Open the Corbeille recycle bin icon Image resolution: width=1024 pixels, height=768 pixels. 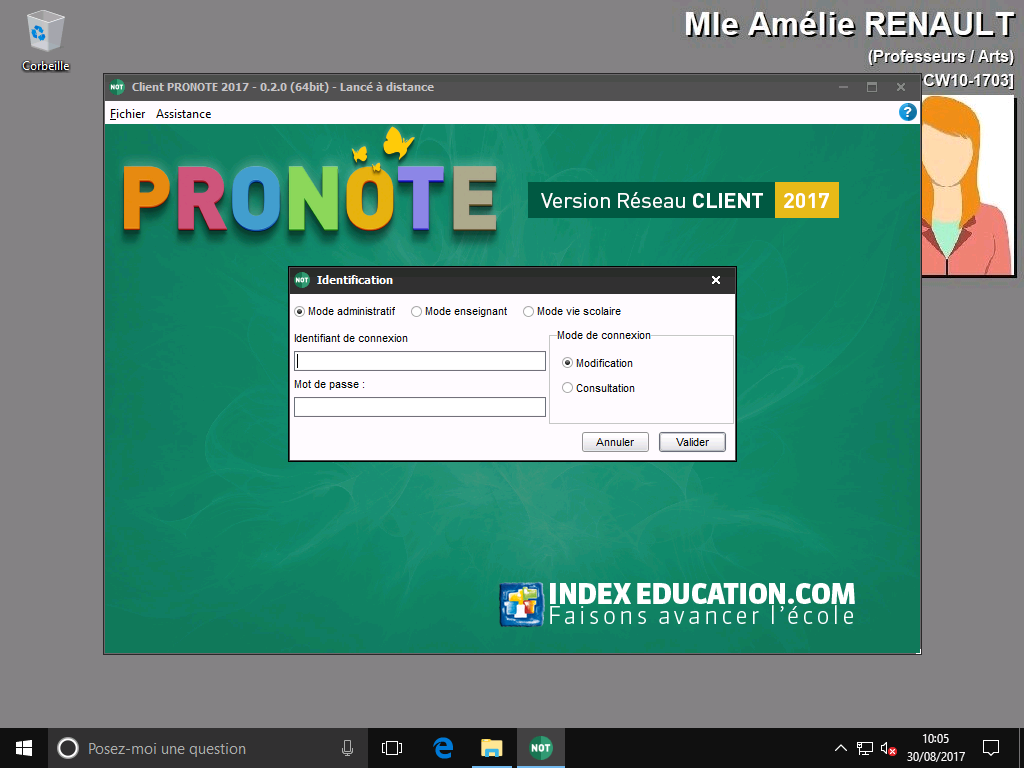coord(45,40)
